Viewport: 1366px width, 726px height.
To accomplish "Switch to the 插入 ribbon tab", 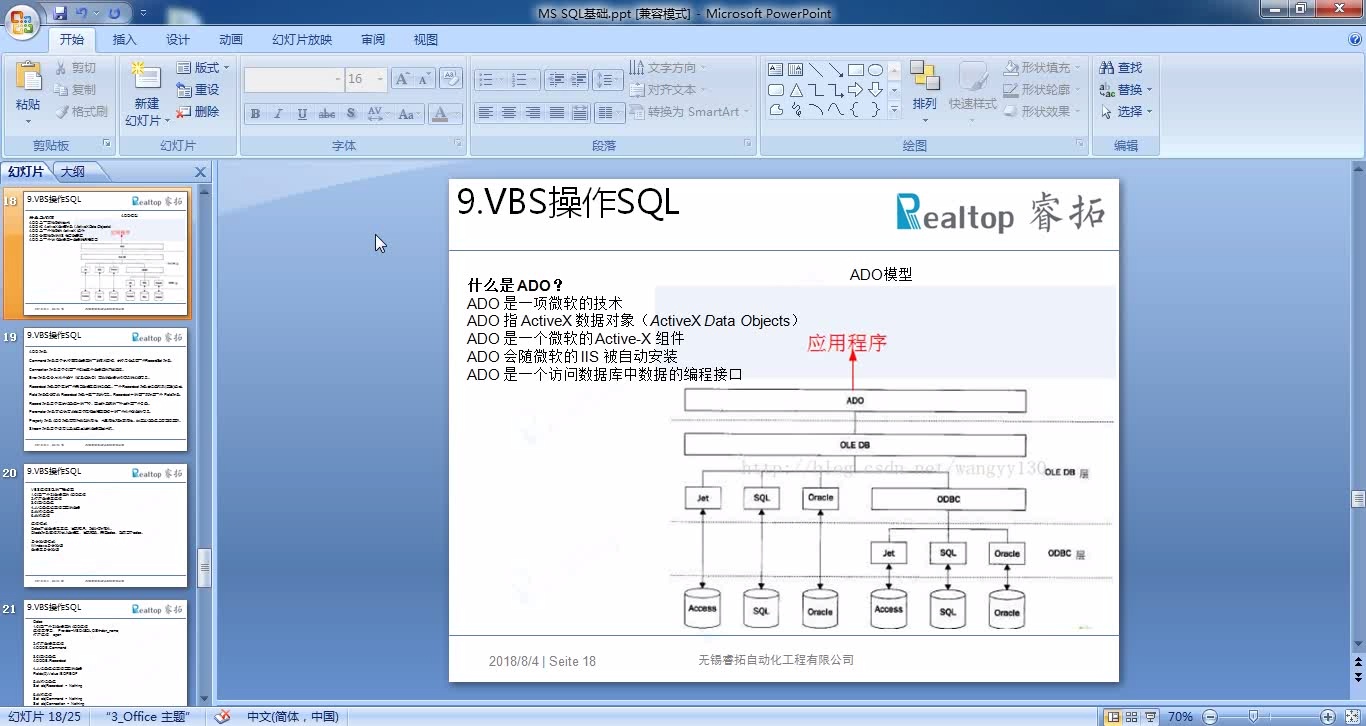I will tap(124, 39).
